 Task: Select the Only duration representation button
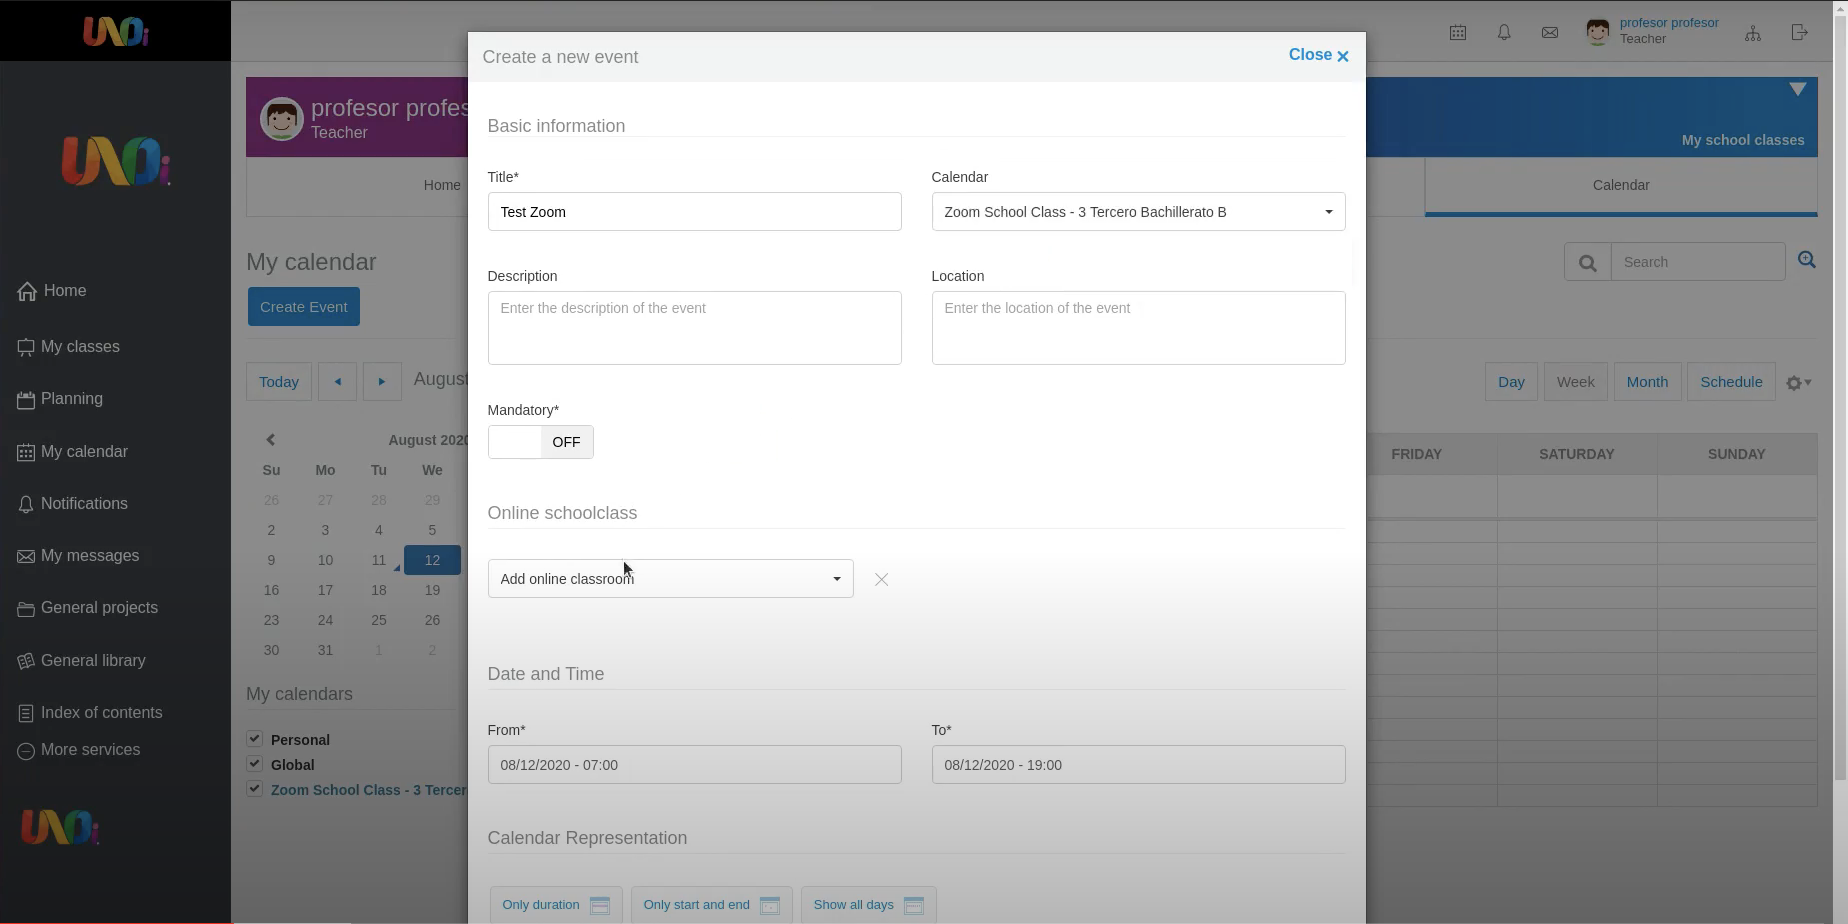click(555, 905)
